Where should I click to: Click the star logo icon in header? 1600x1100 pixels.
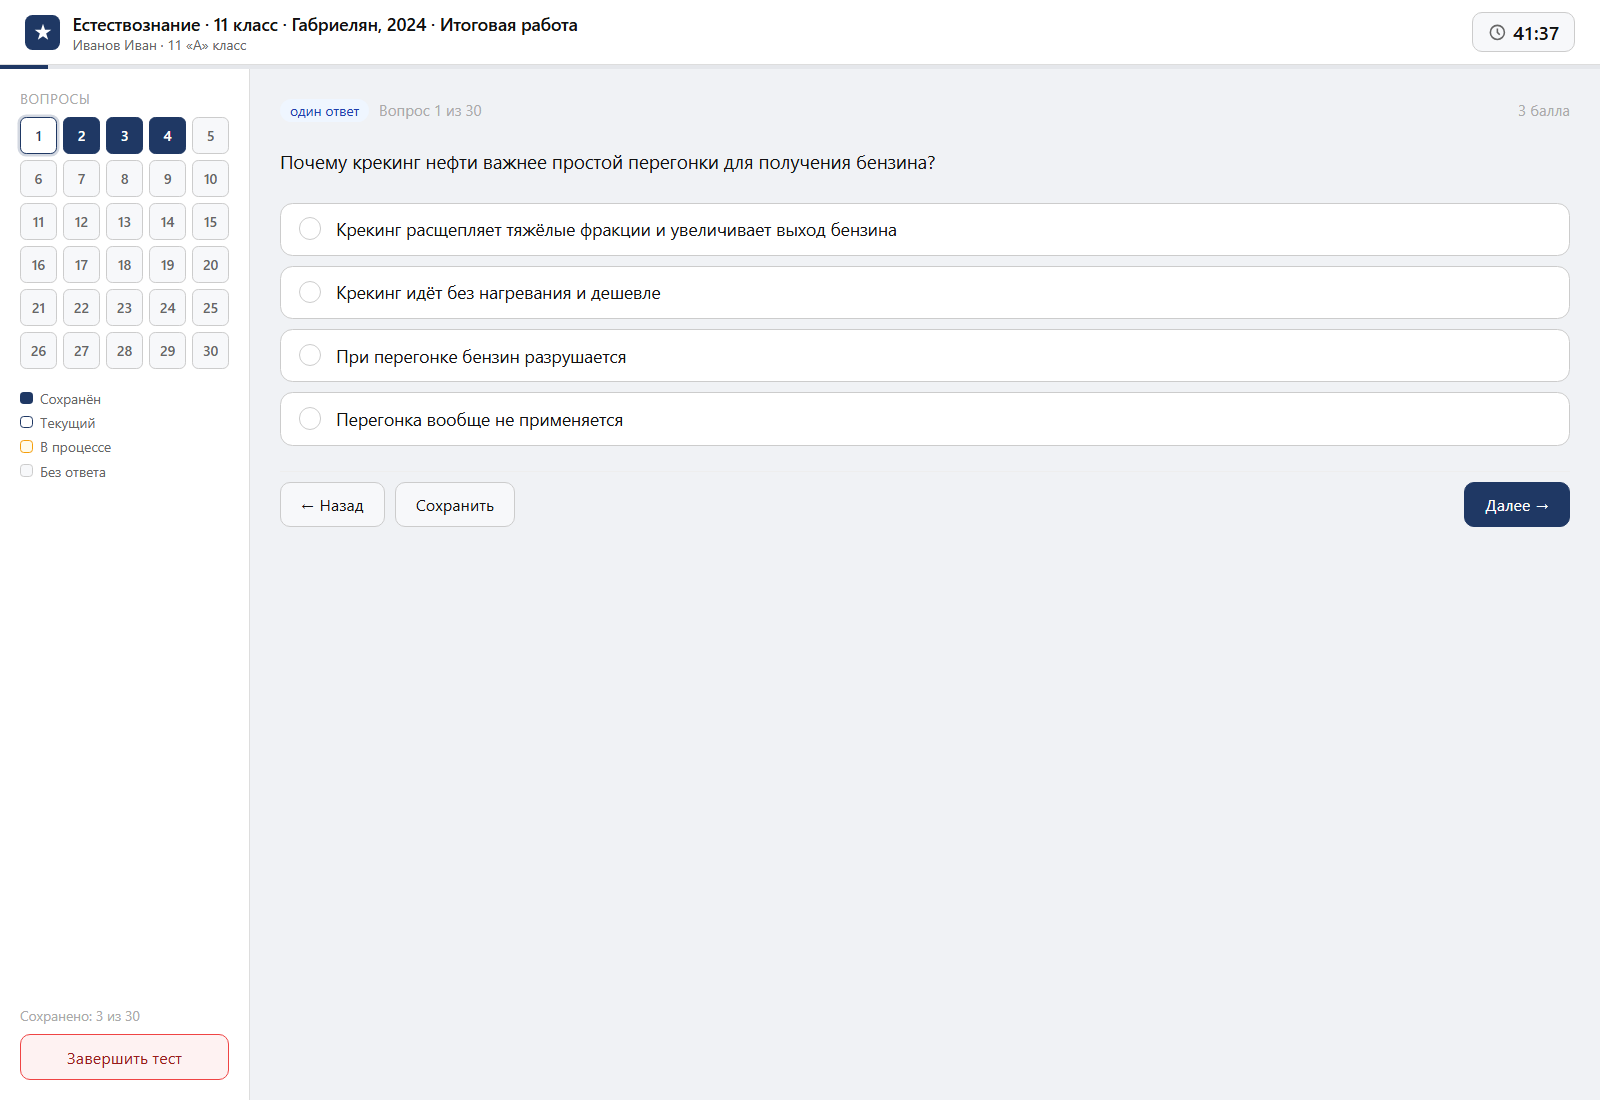coord(42,33)
